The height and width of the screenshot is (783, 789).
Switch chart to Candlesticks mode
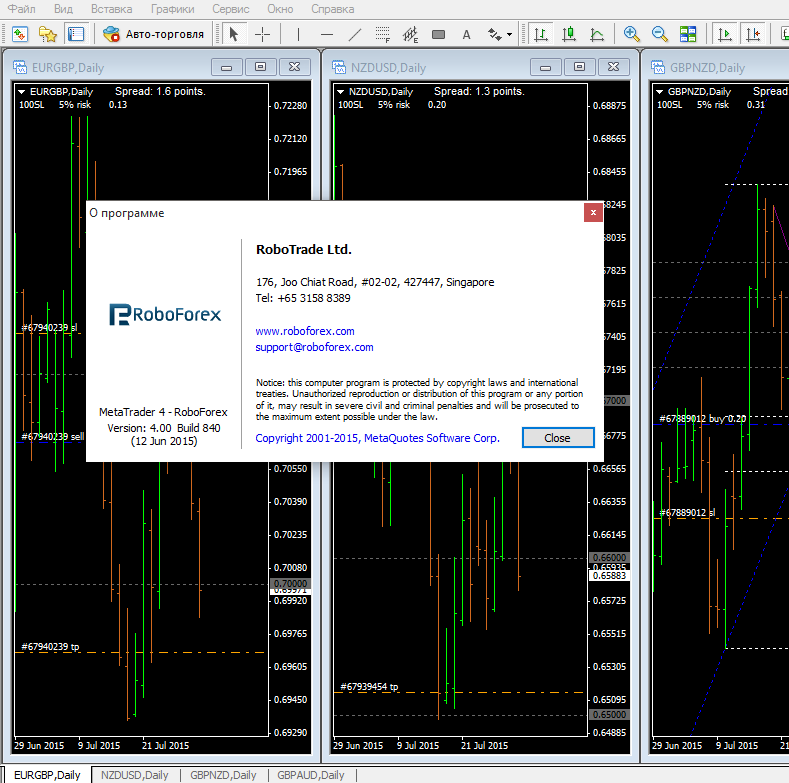coord(569,34)
